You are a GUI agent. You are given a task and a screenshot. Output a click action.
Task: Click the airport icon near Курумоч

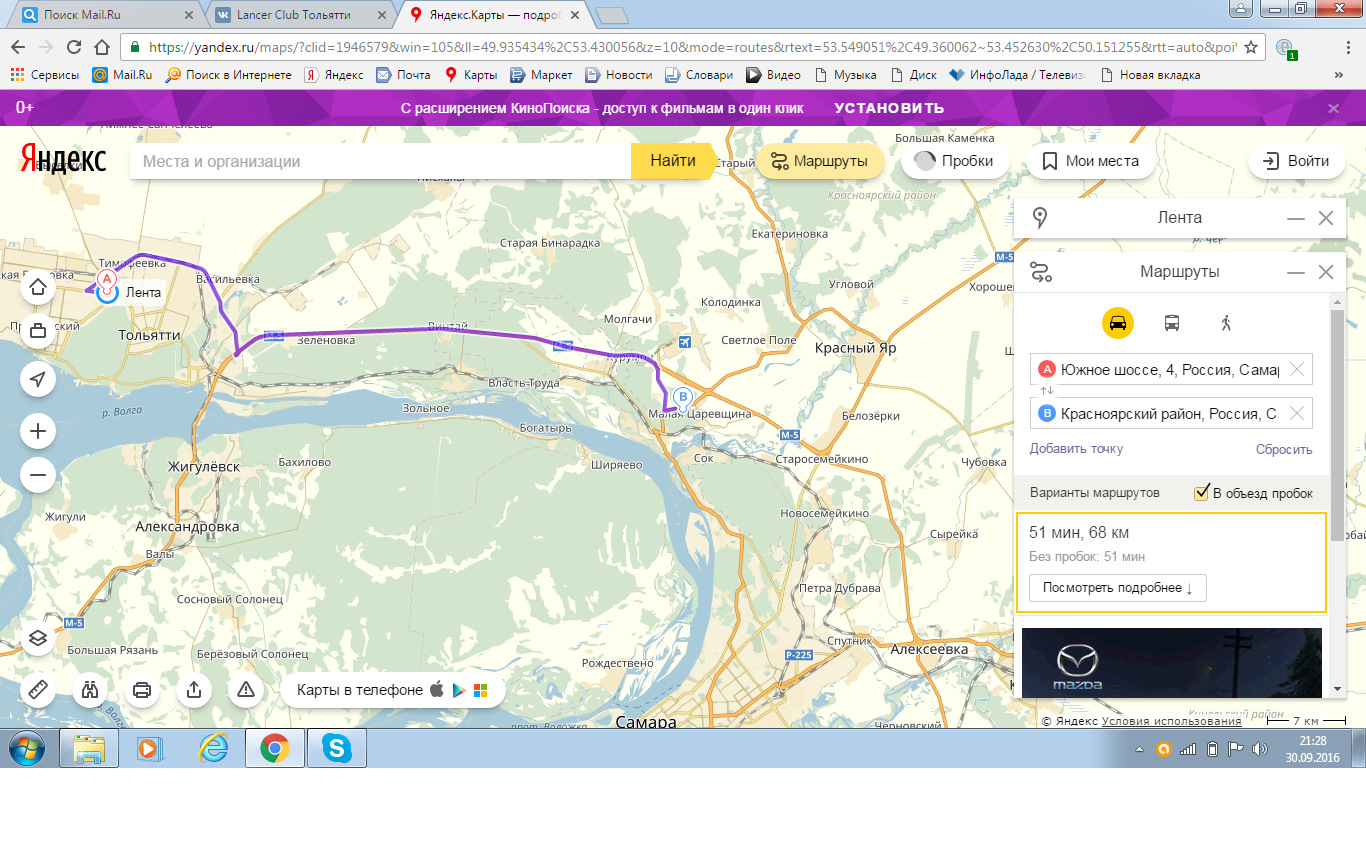[684, 342]
